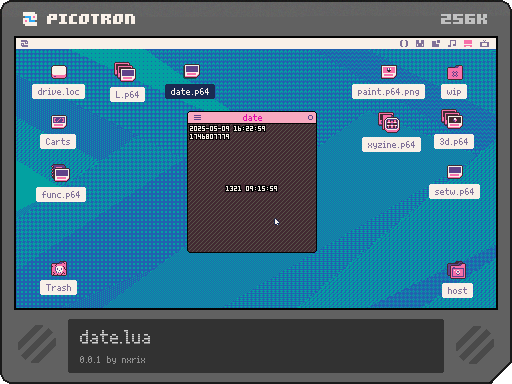This screenshot has width=512, height=384.
Task: Open the hamburger menu of date window
Action: point(197,117)
